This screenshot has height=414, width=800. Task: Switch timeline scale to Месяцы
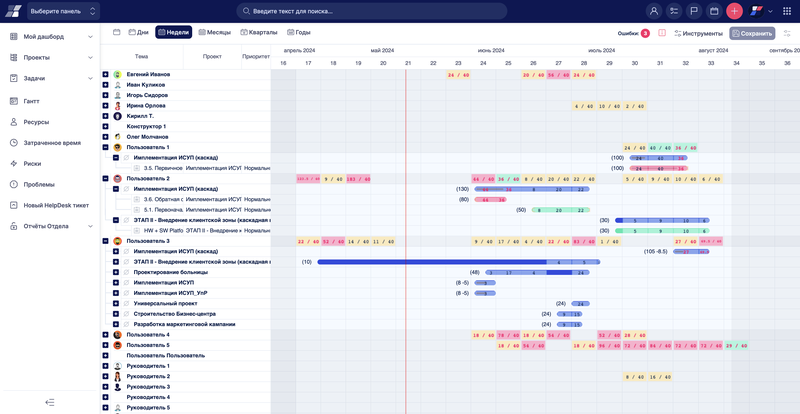click(x=212, y=32)
